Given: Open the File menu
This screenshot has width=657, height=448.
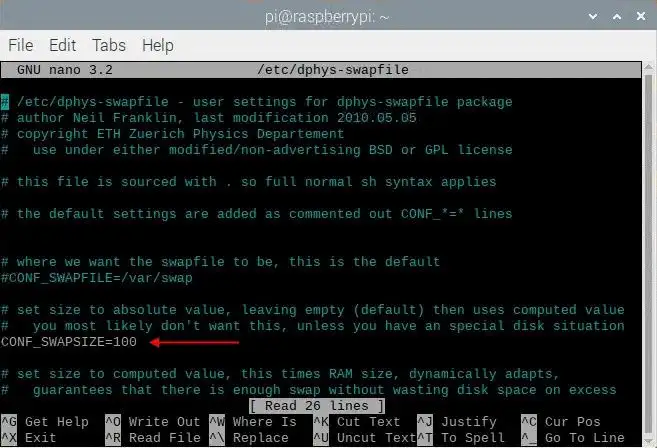Looking at the screenshot, I should pos(21,45).
